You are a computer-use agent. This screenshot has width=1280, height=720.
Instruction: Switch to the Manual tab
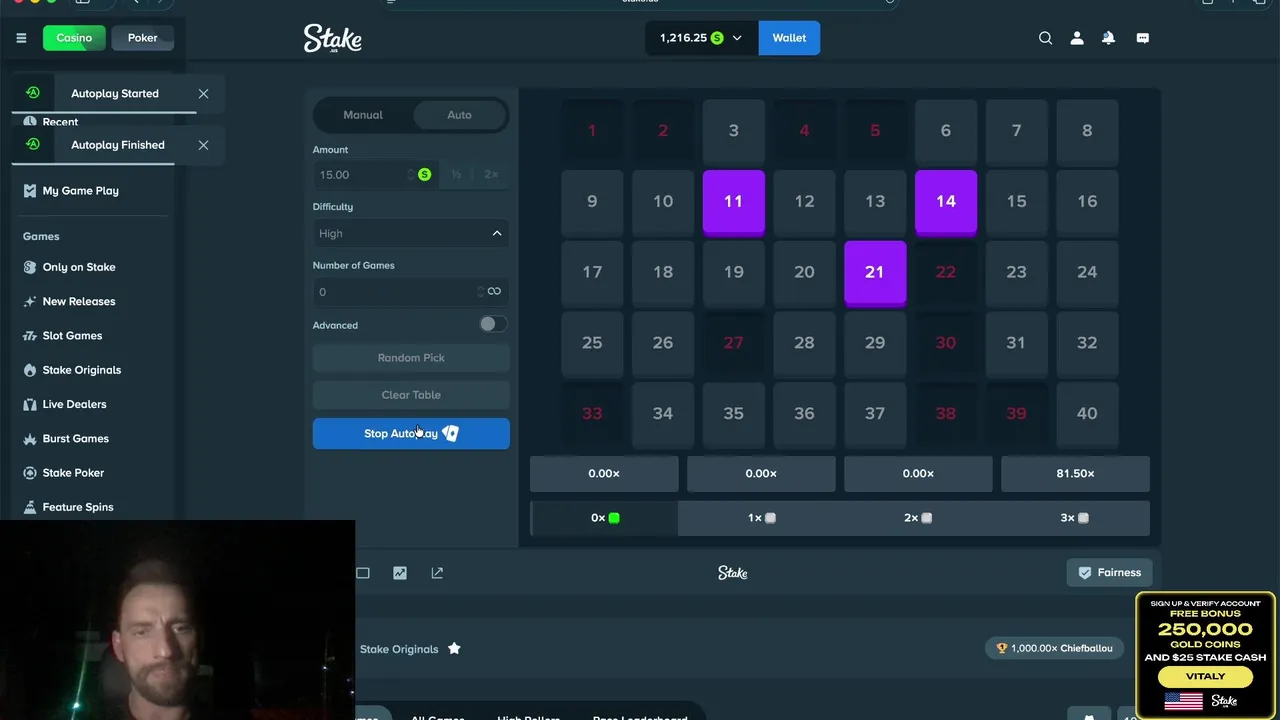(363, 115)
